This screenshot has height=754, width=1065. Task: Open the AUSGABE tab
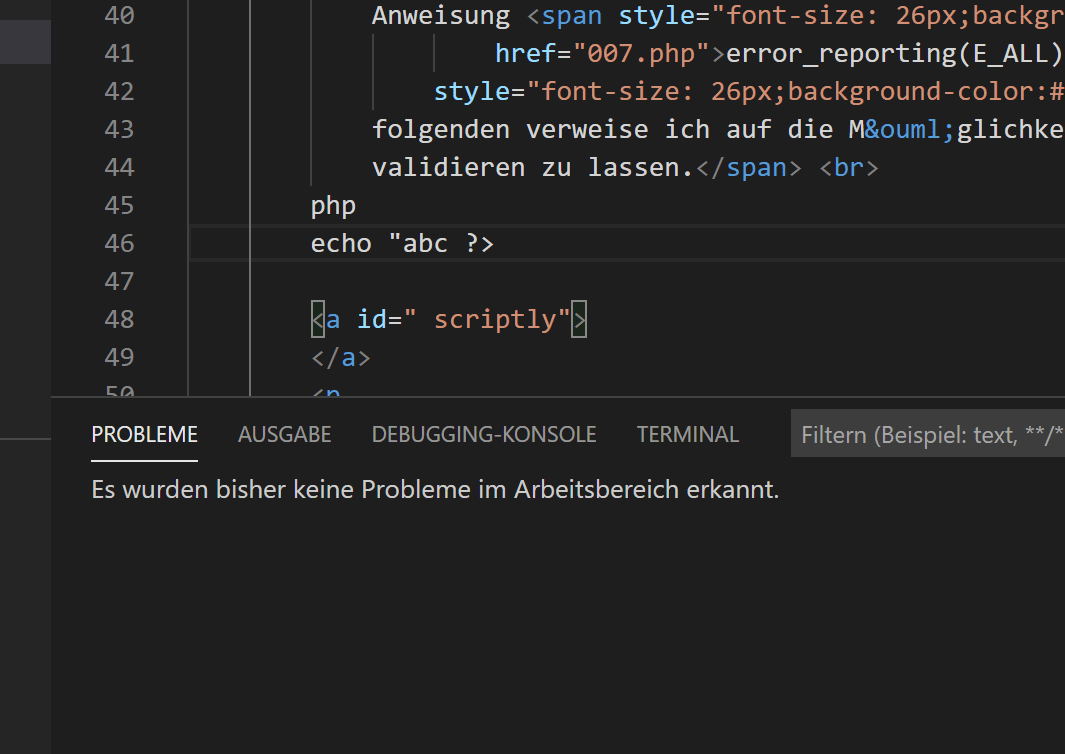[x=284, y=435]
